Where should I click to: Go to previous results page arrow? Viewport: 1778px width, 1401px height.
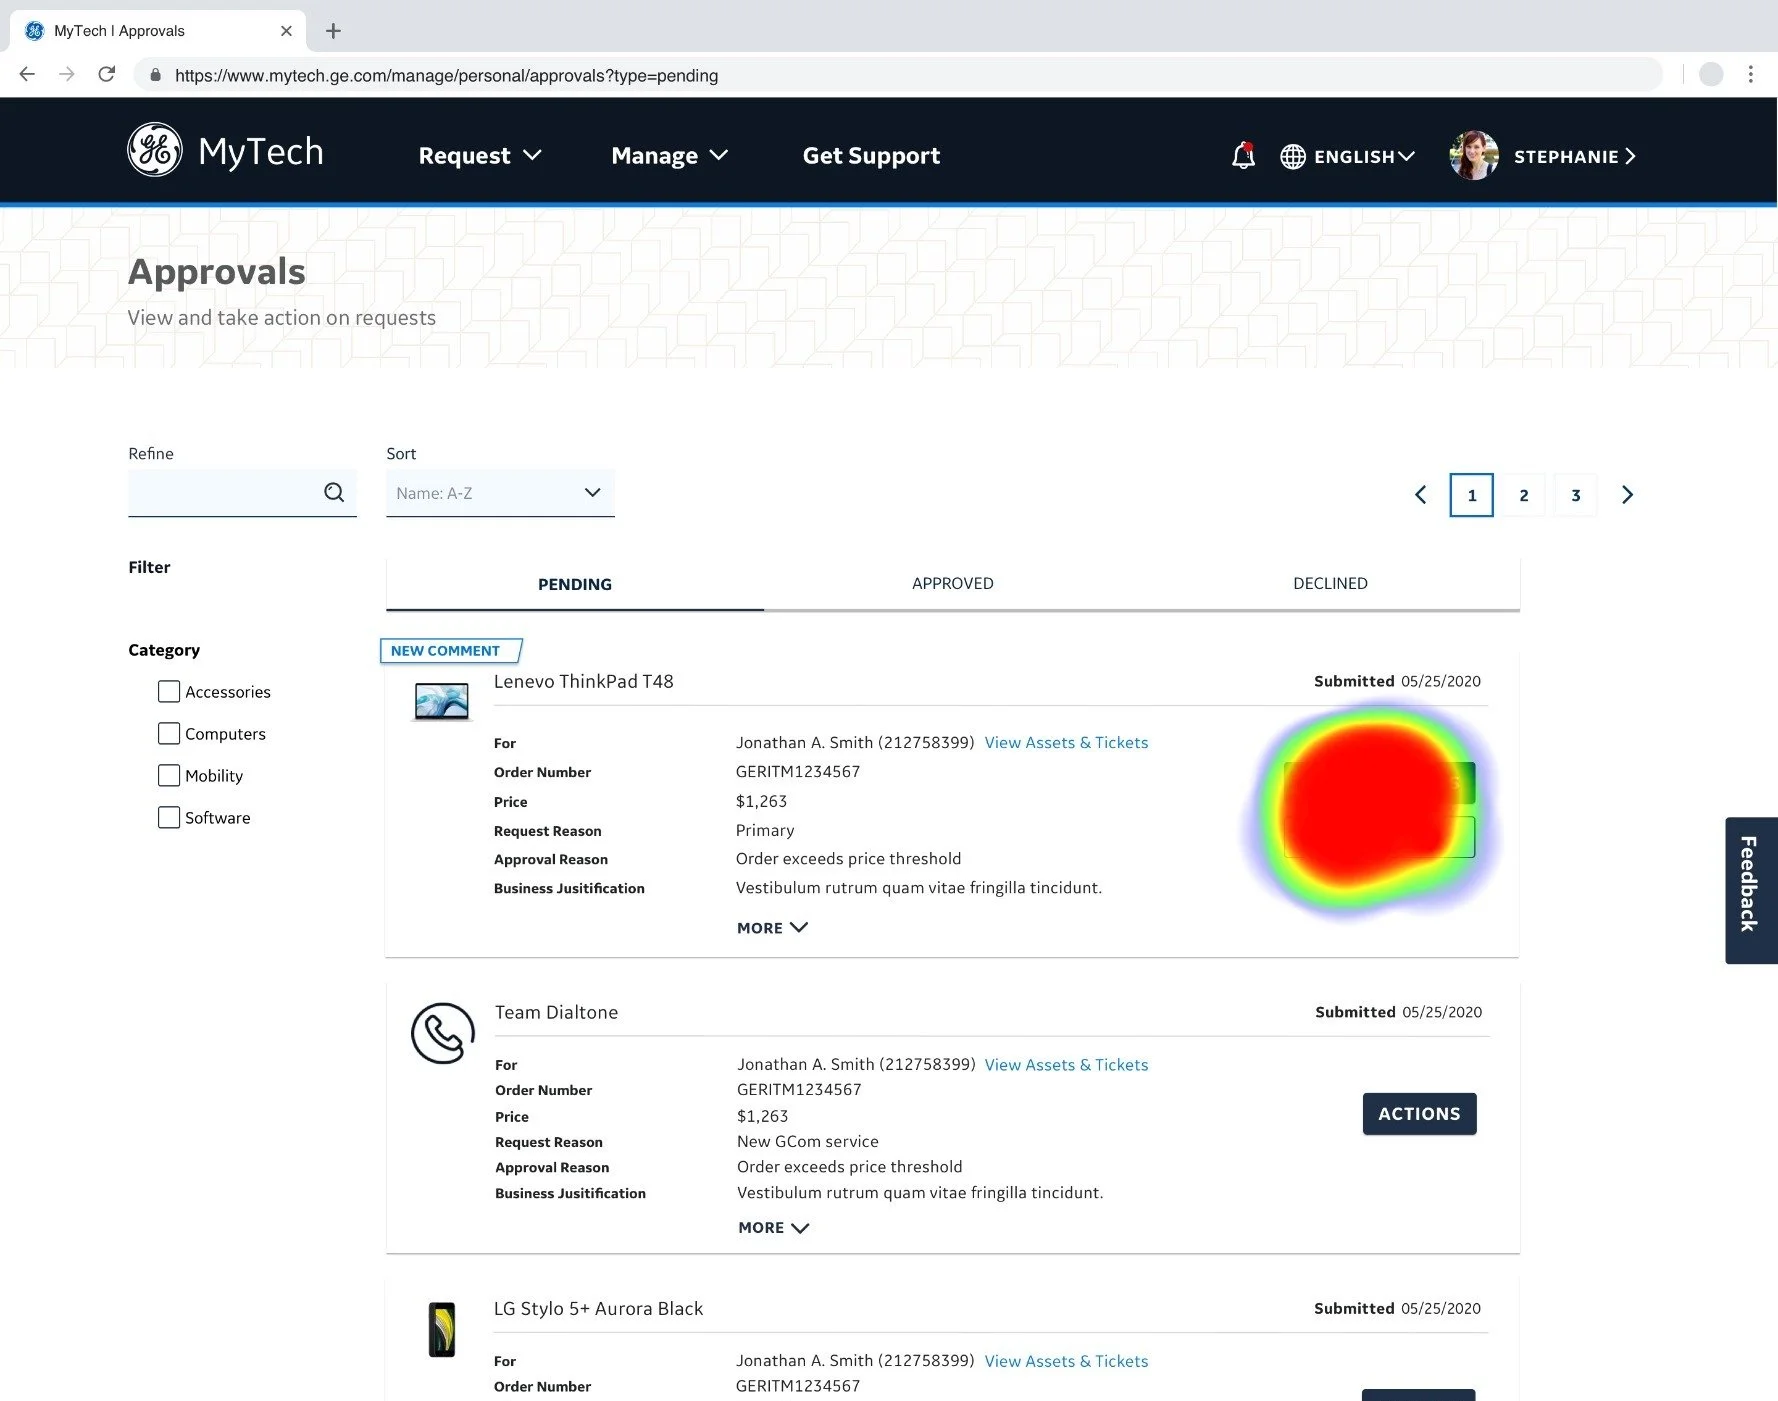coord(1420,495)
